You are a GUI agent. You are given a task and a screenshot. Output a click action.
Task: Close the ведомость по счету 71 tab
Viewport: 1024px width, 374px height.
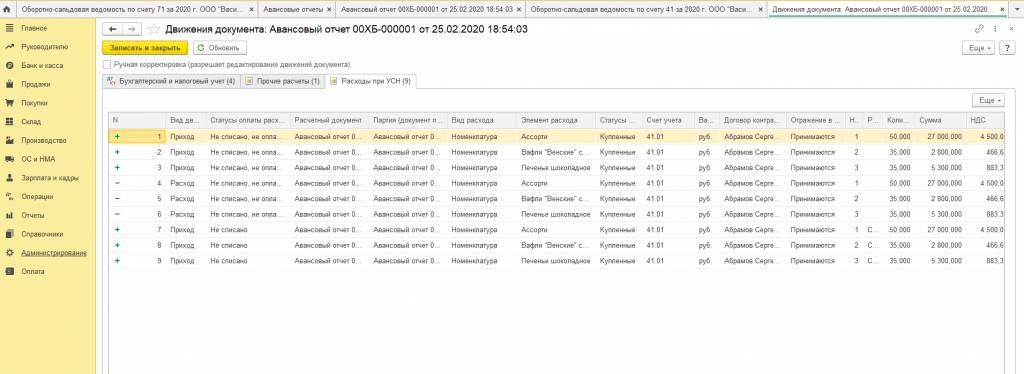click(x=251, y=9)
